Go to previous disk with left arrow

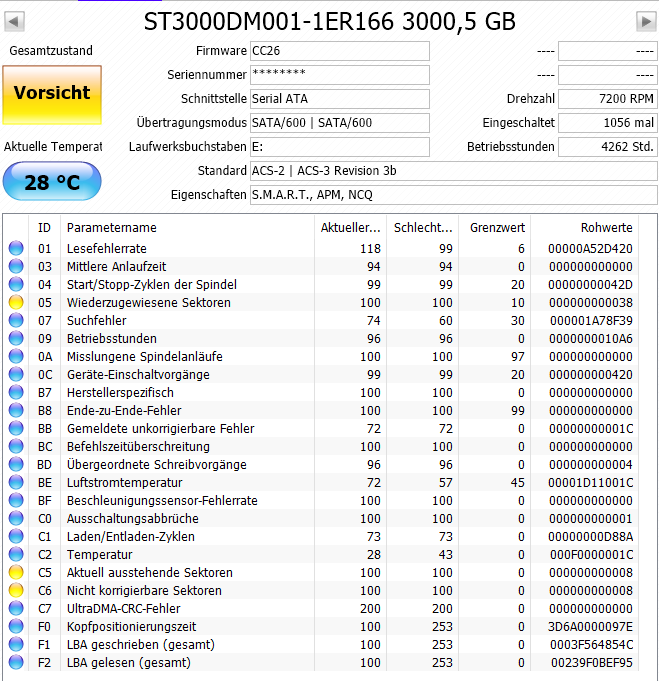14,21
